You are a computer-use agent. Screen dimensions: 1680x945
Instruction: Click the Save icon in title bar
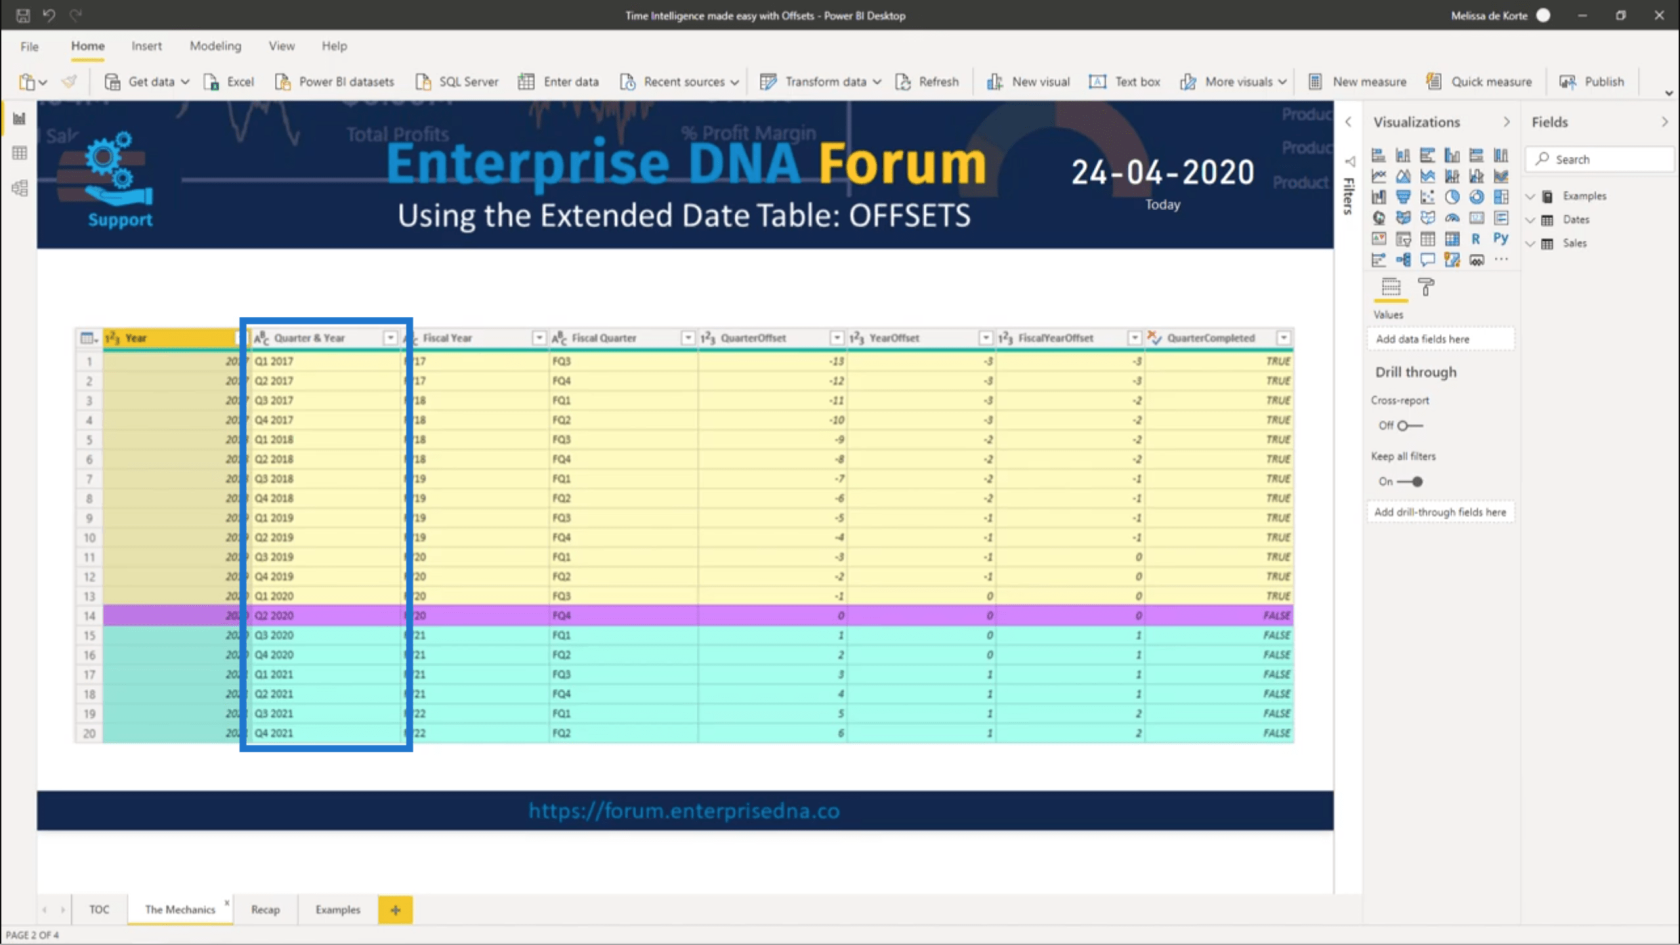click(x=22, y=15)
